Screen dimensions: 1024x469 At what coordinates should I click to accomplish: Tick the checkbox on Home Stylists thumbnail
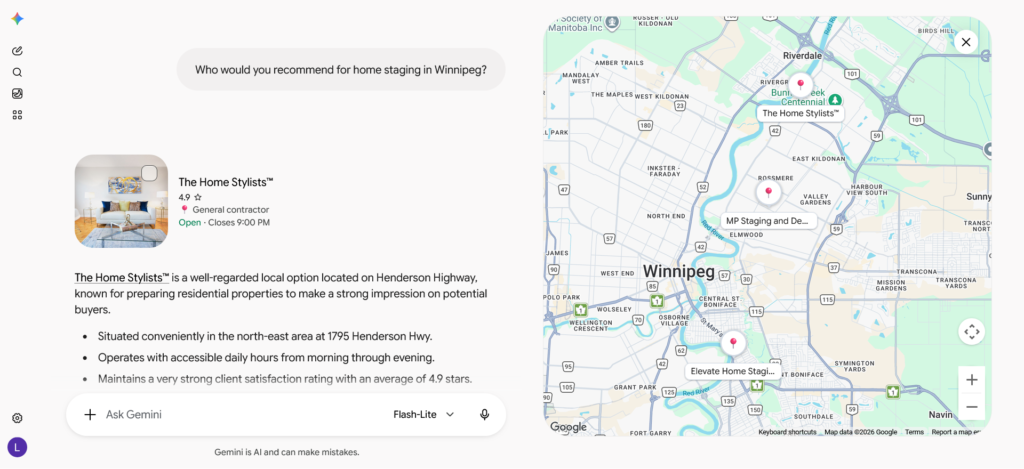tap(149, 173)
